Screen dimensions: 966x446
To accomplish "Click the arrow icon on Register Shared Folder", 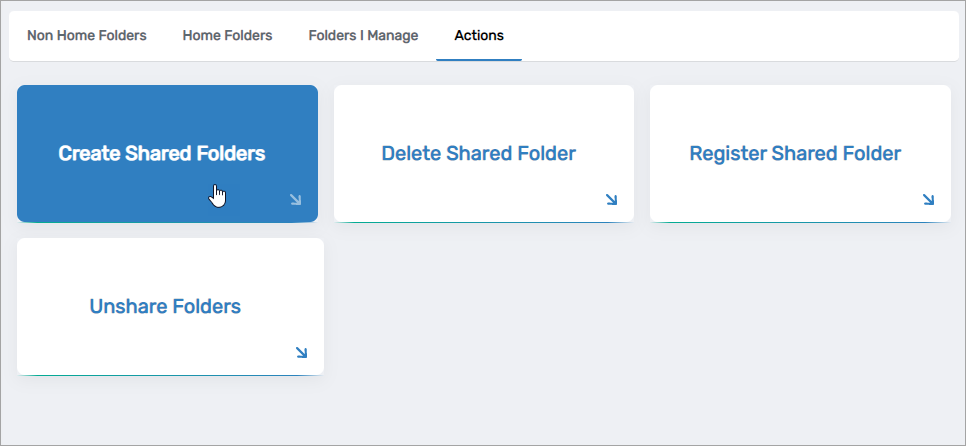I will pyautogui.click(x=928, y=200).
